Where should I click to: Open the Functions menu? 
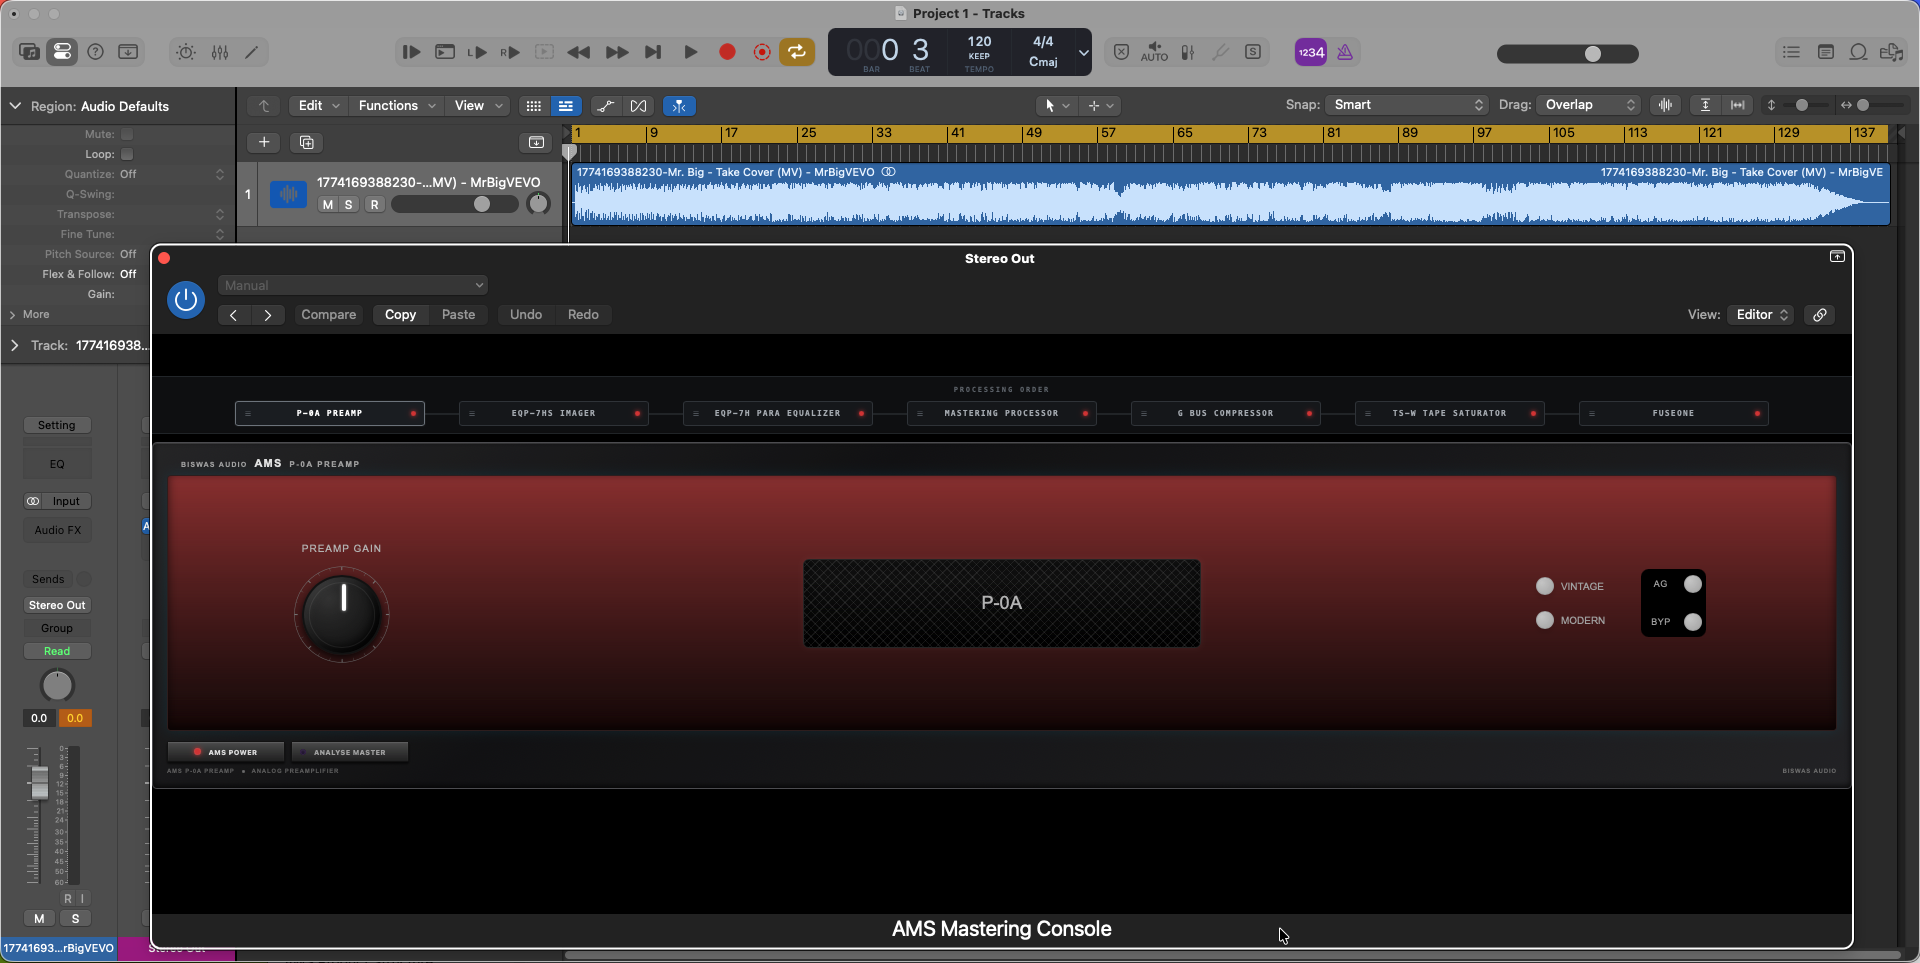coord(396,105)
